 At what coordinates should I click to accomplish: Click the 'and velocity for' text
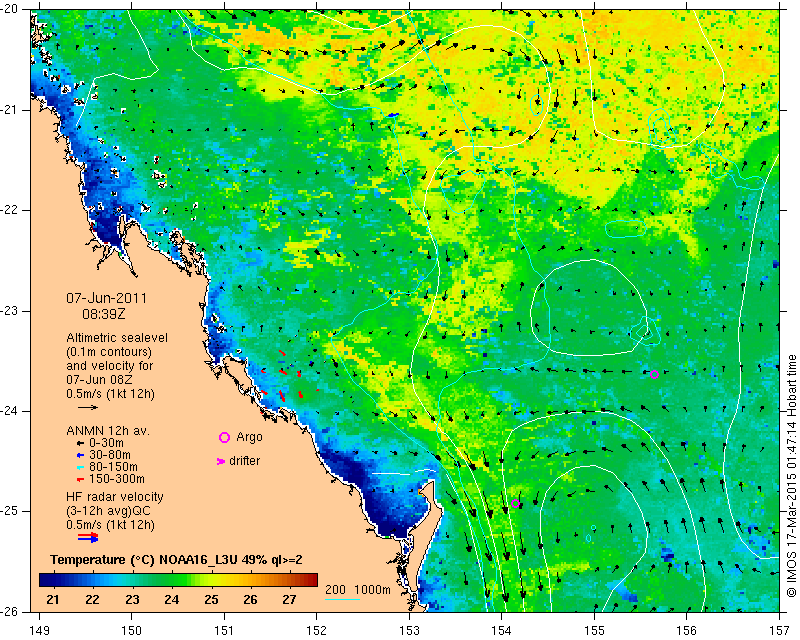110,366
